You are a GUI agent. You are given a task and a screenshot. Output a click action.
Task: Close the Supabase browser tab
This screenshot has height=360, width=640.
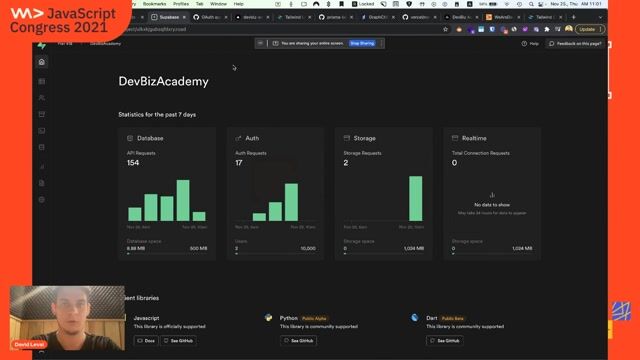point(184,17)
